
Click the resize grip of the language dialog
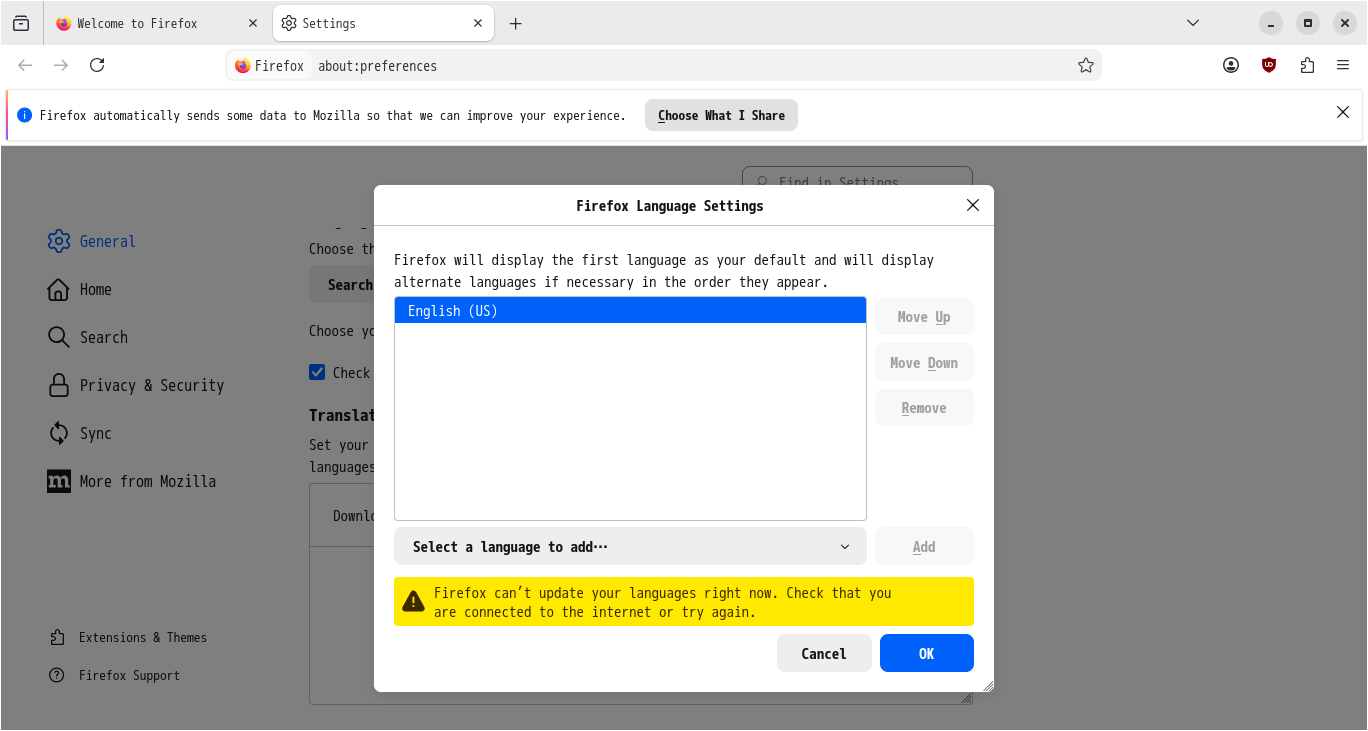(x=987, y=685)
